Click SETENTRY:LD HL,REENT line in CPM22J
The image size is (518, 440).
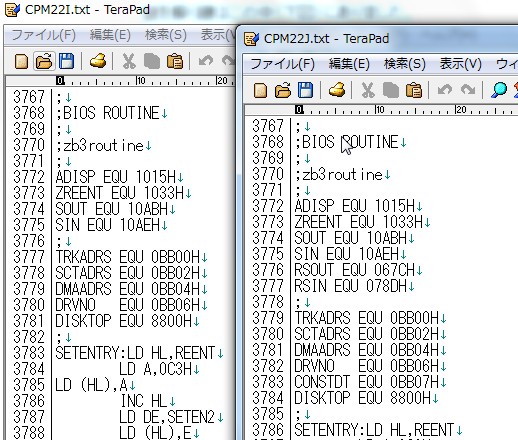[x=375, y=430]
